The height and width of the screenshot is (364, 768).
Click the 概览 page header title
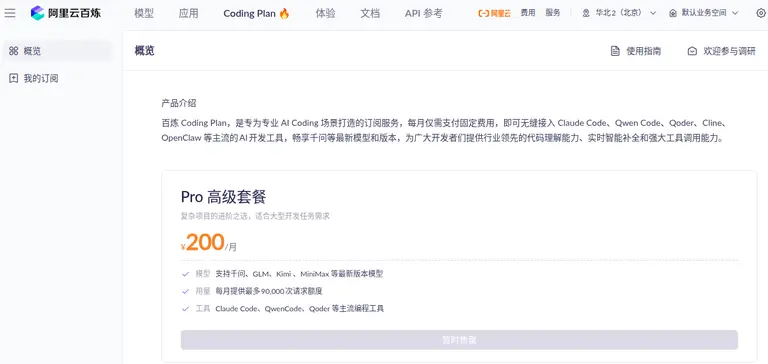(x=144, y=51)
